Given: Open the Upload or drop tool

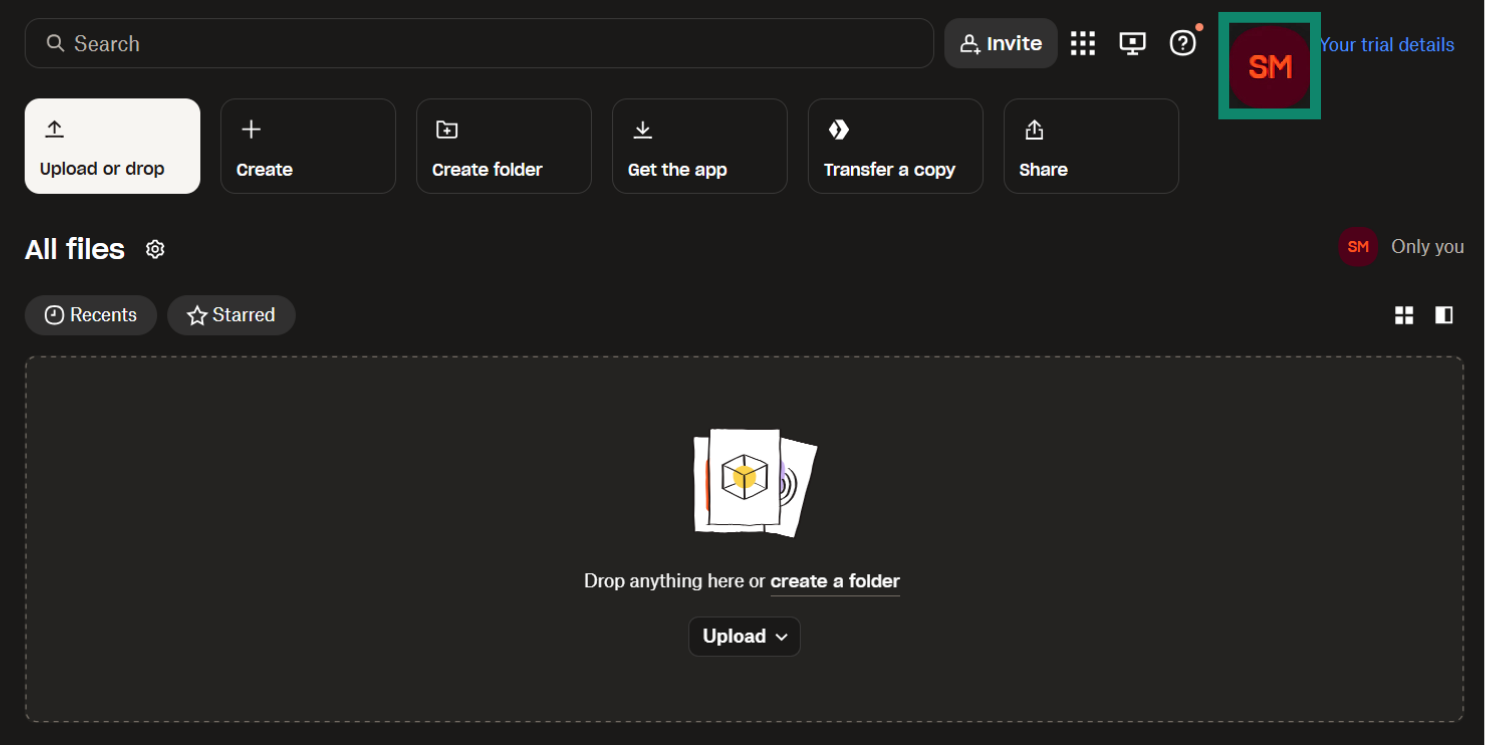Looking at the screenshot, I should pos(111,146).
